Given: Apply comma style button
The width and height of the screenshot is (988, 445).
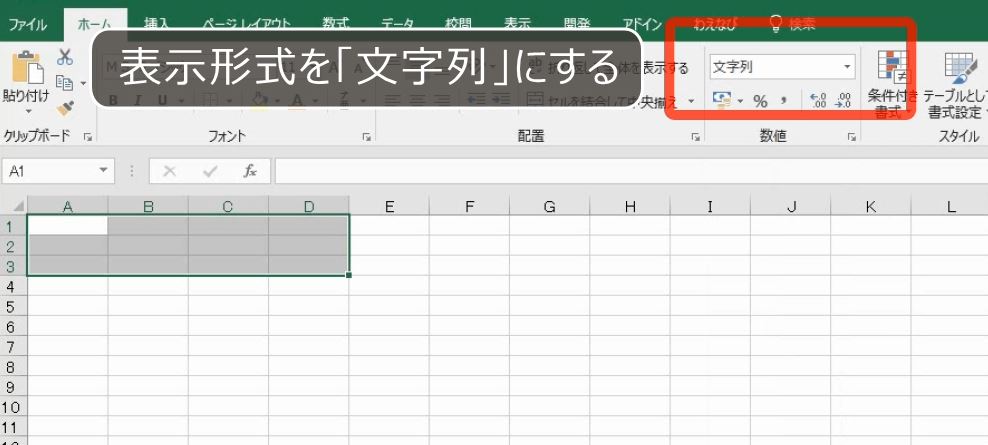Looking at the screenshot, I should pos(784,101).
